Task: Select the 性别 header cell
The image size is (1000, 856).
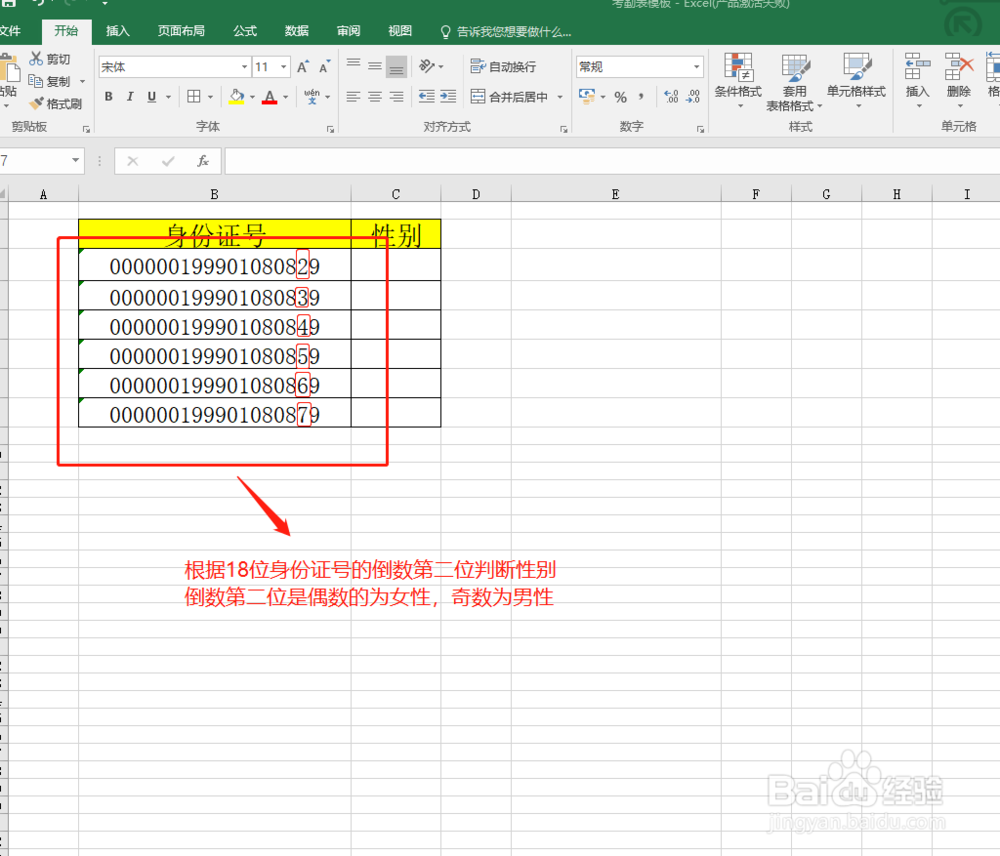Action: coord(396,234)
